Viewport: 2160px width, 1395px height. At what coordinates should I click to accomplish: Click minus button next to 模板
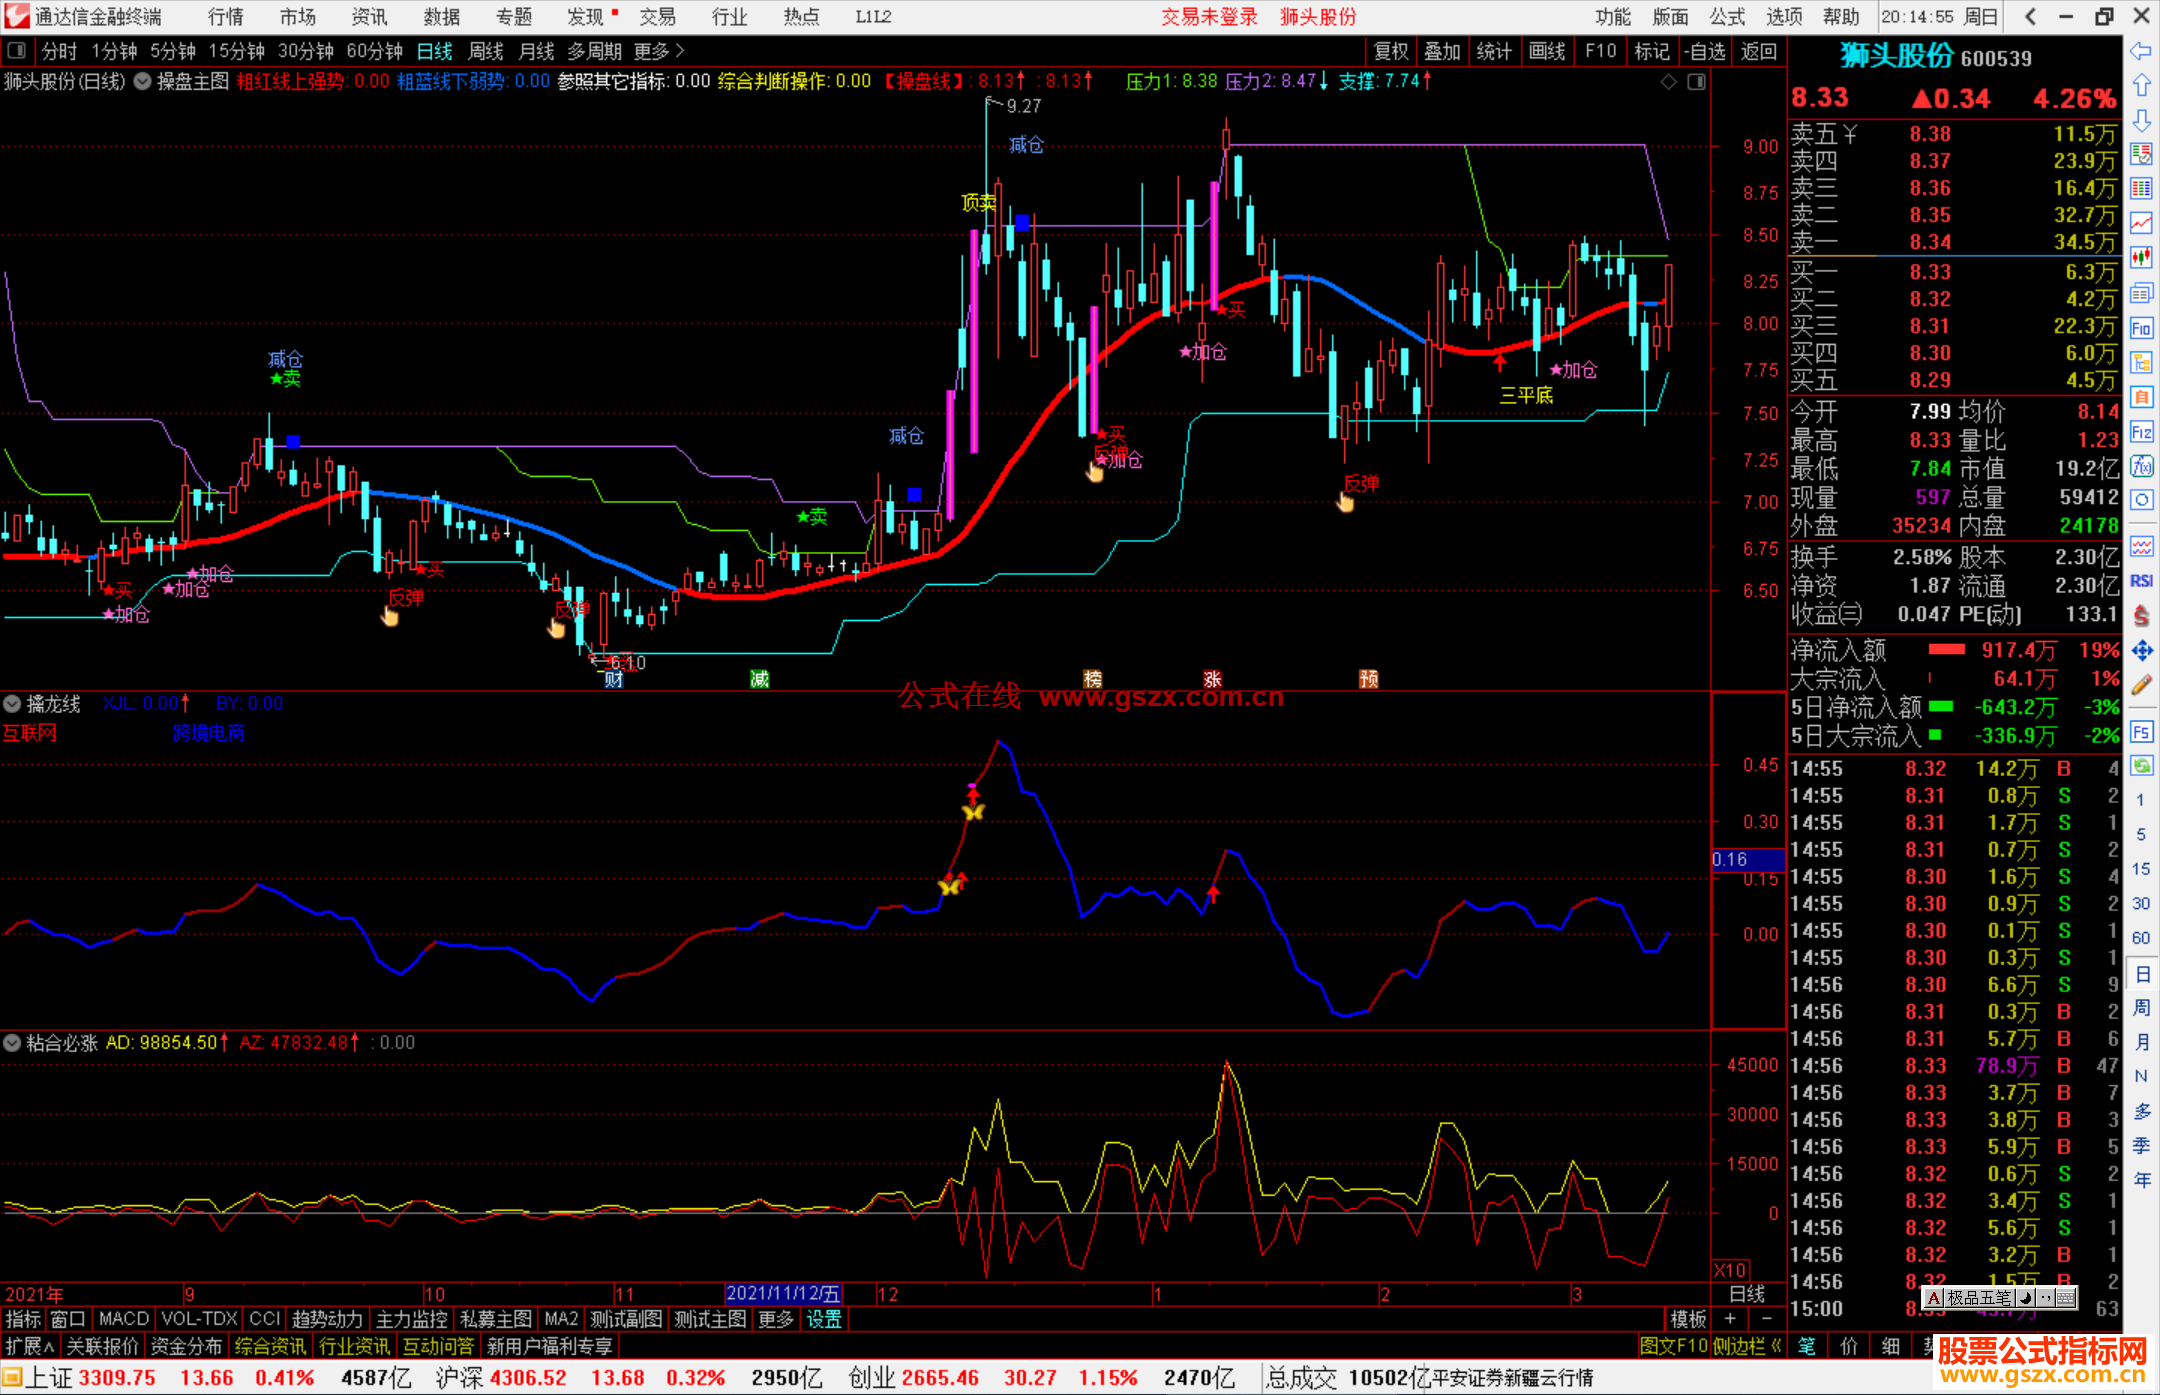click(1766, 1319)
